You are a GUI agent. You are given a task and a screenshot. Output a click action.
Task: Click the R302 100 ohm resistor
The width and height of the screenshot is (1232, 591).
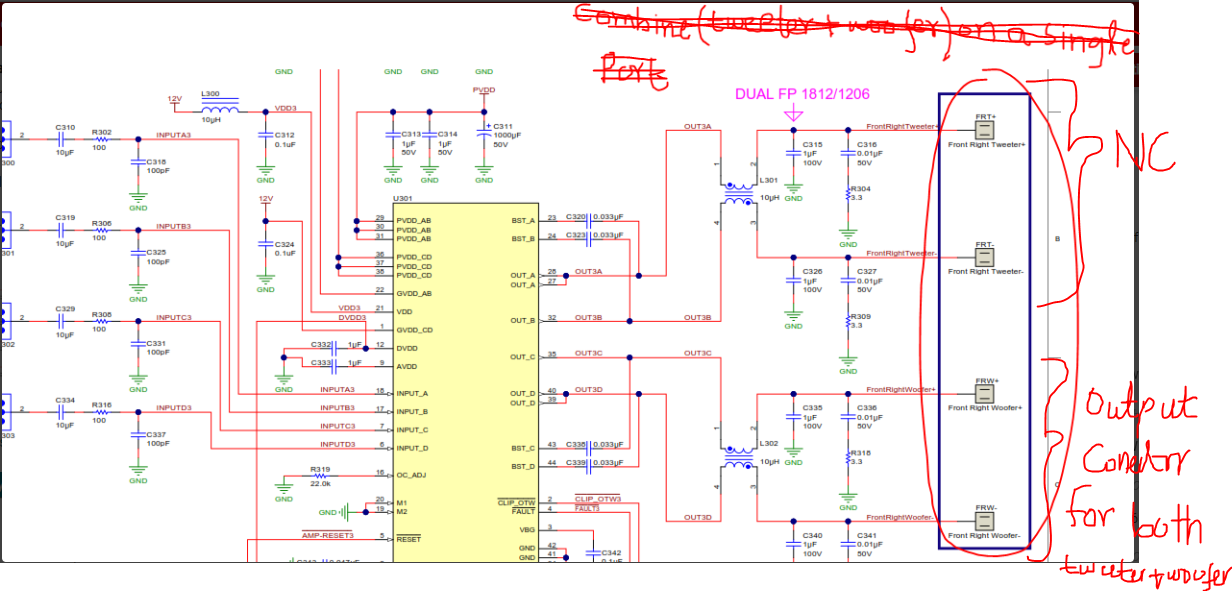coord(101,139)
